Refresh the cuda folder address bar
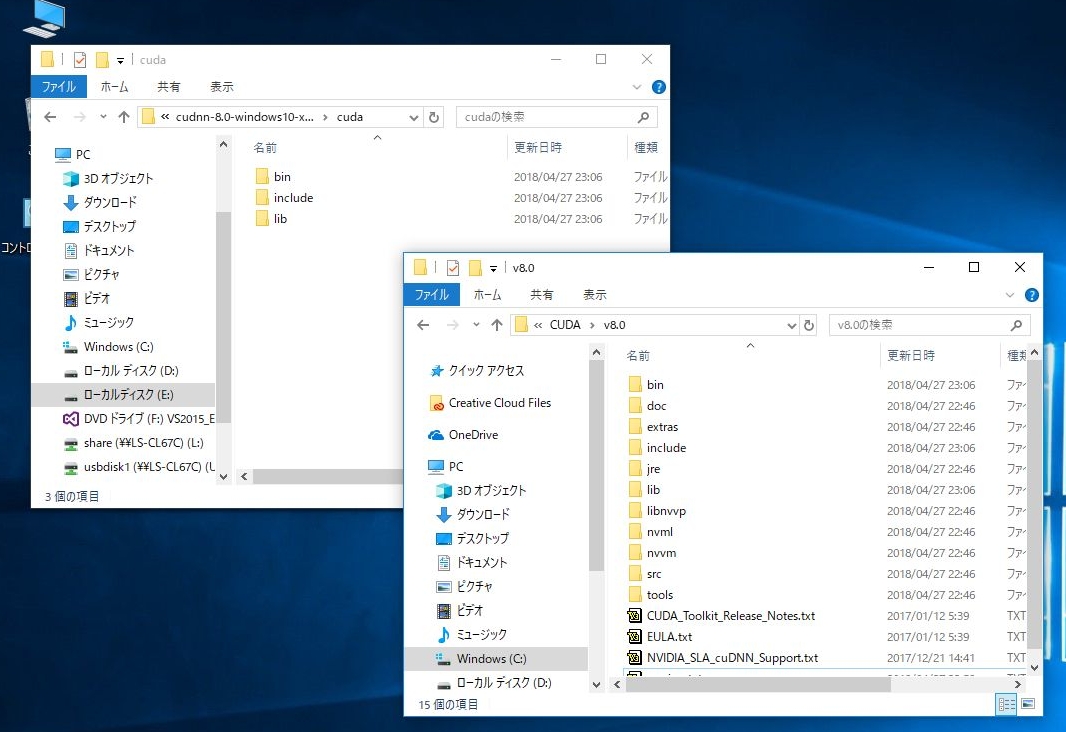This screenshot has width=1066, height=732. [434, 117]
